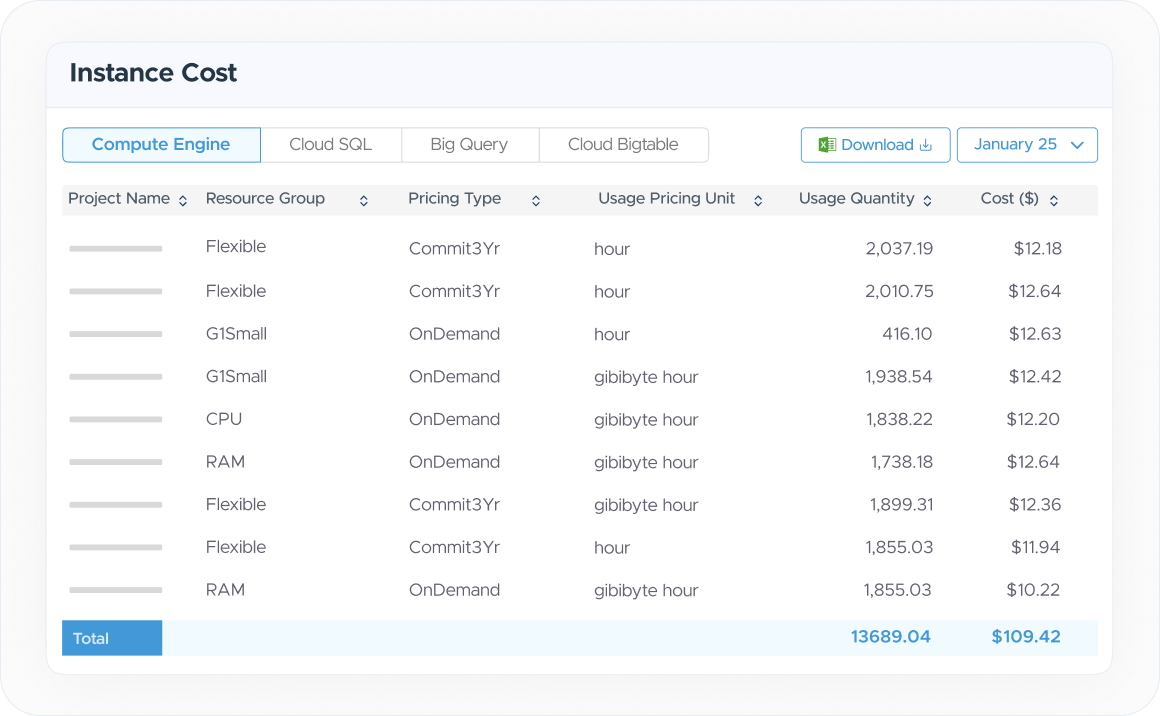This screenshot has width=1160, height=716.
Task: Select the Cloud Bigtable tab
Action: point(624,145)
